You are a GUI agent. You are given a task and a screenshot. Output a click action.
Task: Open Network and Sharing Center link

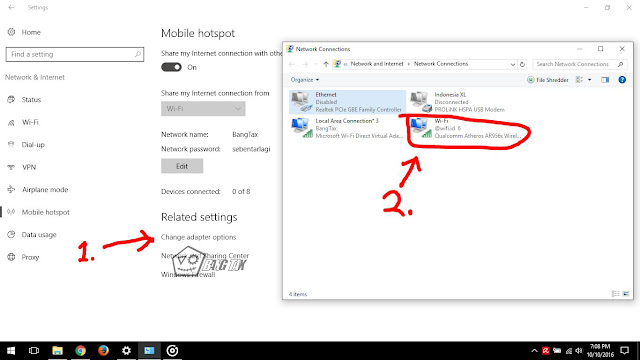205,256
